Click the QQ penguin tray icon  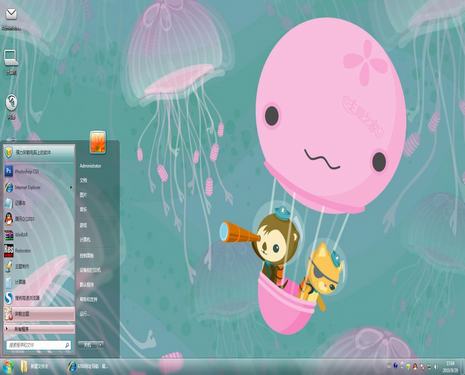[415, 366]
